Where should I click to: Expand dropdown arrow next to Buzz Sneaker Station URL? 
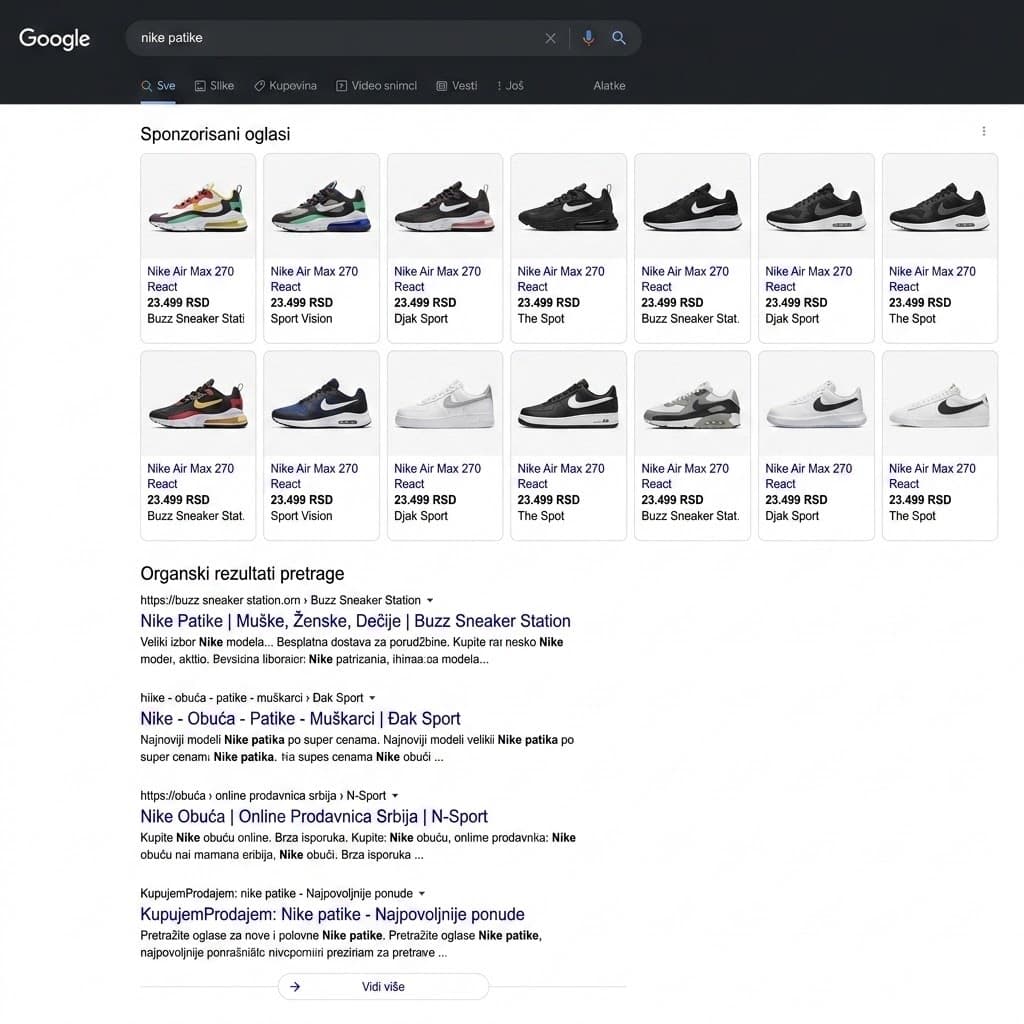tap(430, 600)
